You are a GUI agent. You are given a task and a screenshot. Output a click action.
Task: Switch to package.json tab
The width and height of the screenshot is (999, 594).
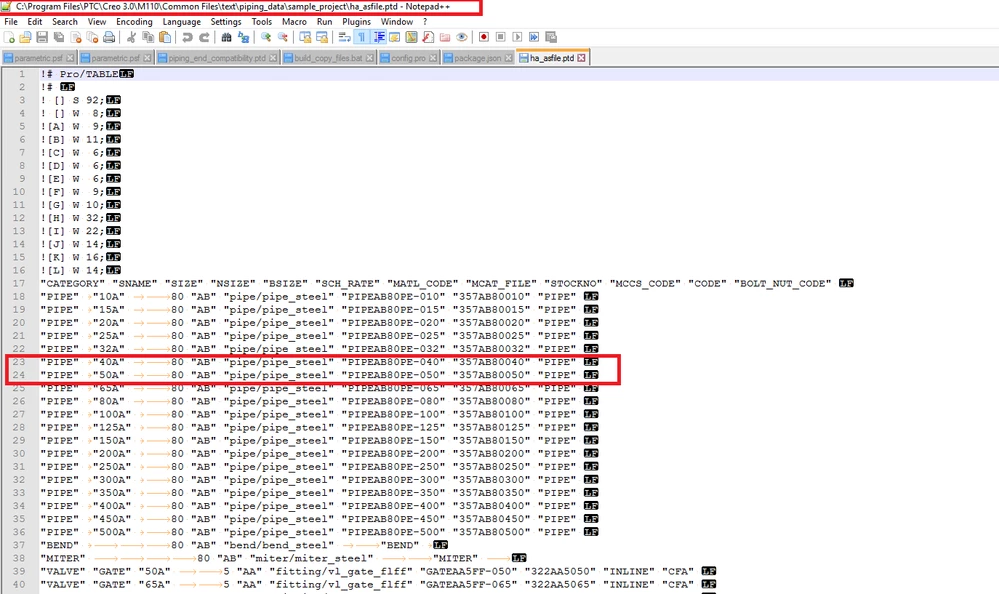pyautogui.click(x=478, y=58)
